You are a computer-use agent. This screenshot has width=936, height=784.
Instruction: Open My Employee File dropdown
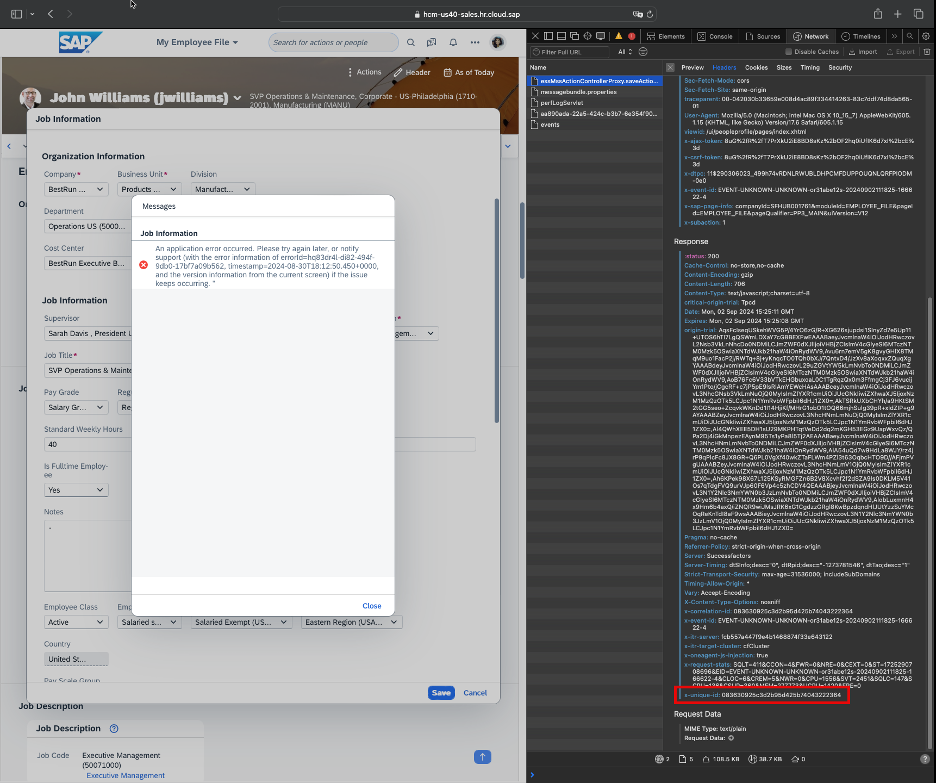coord(197,42)
